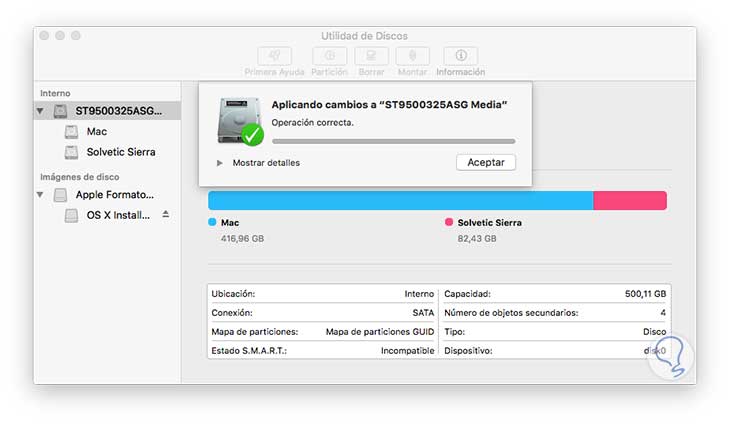
Task: Close the Utilidad de Discos window
Action: coord(44,35)
